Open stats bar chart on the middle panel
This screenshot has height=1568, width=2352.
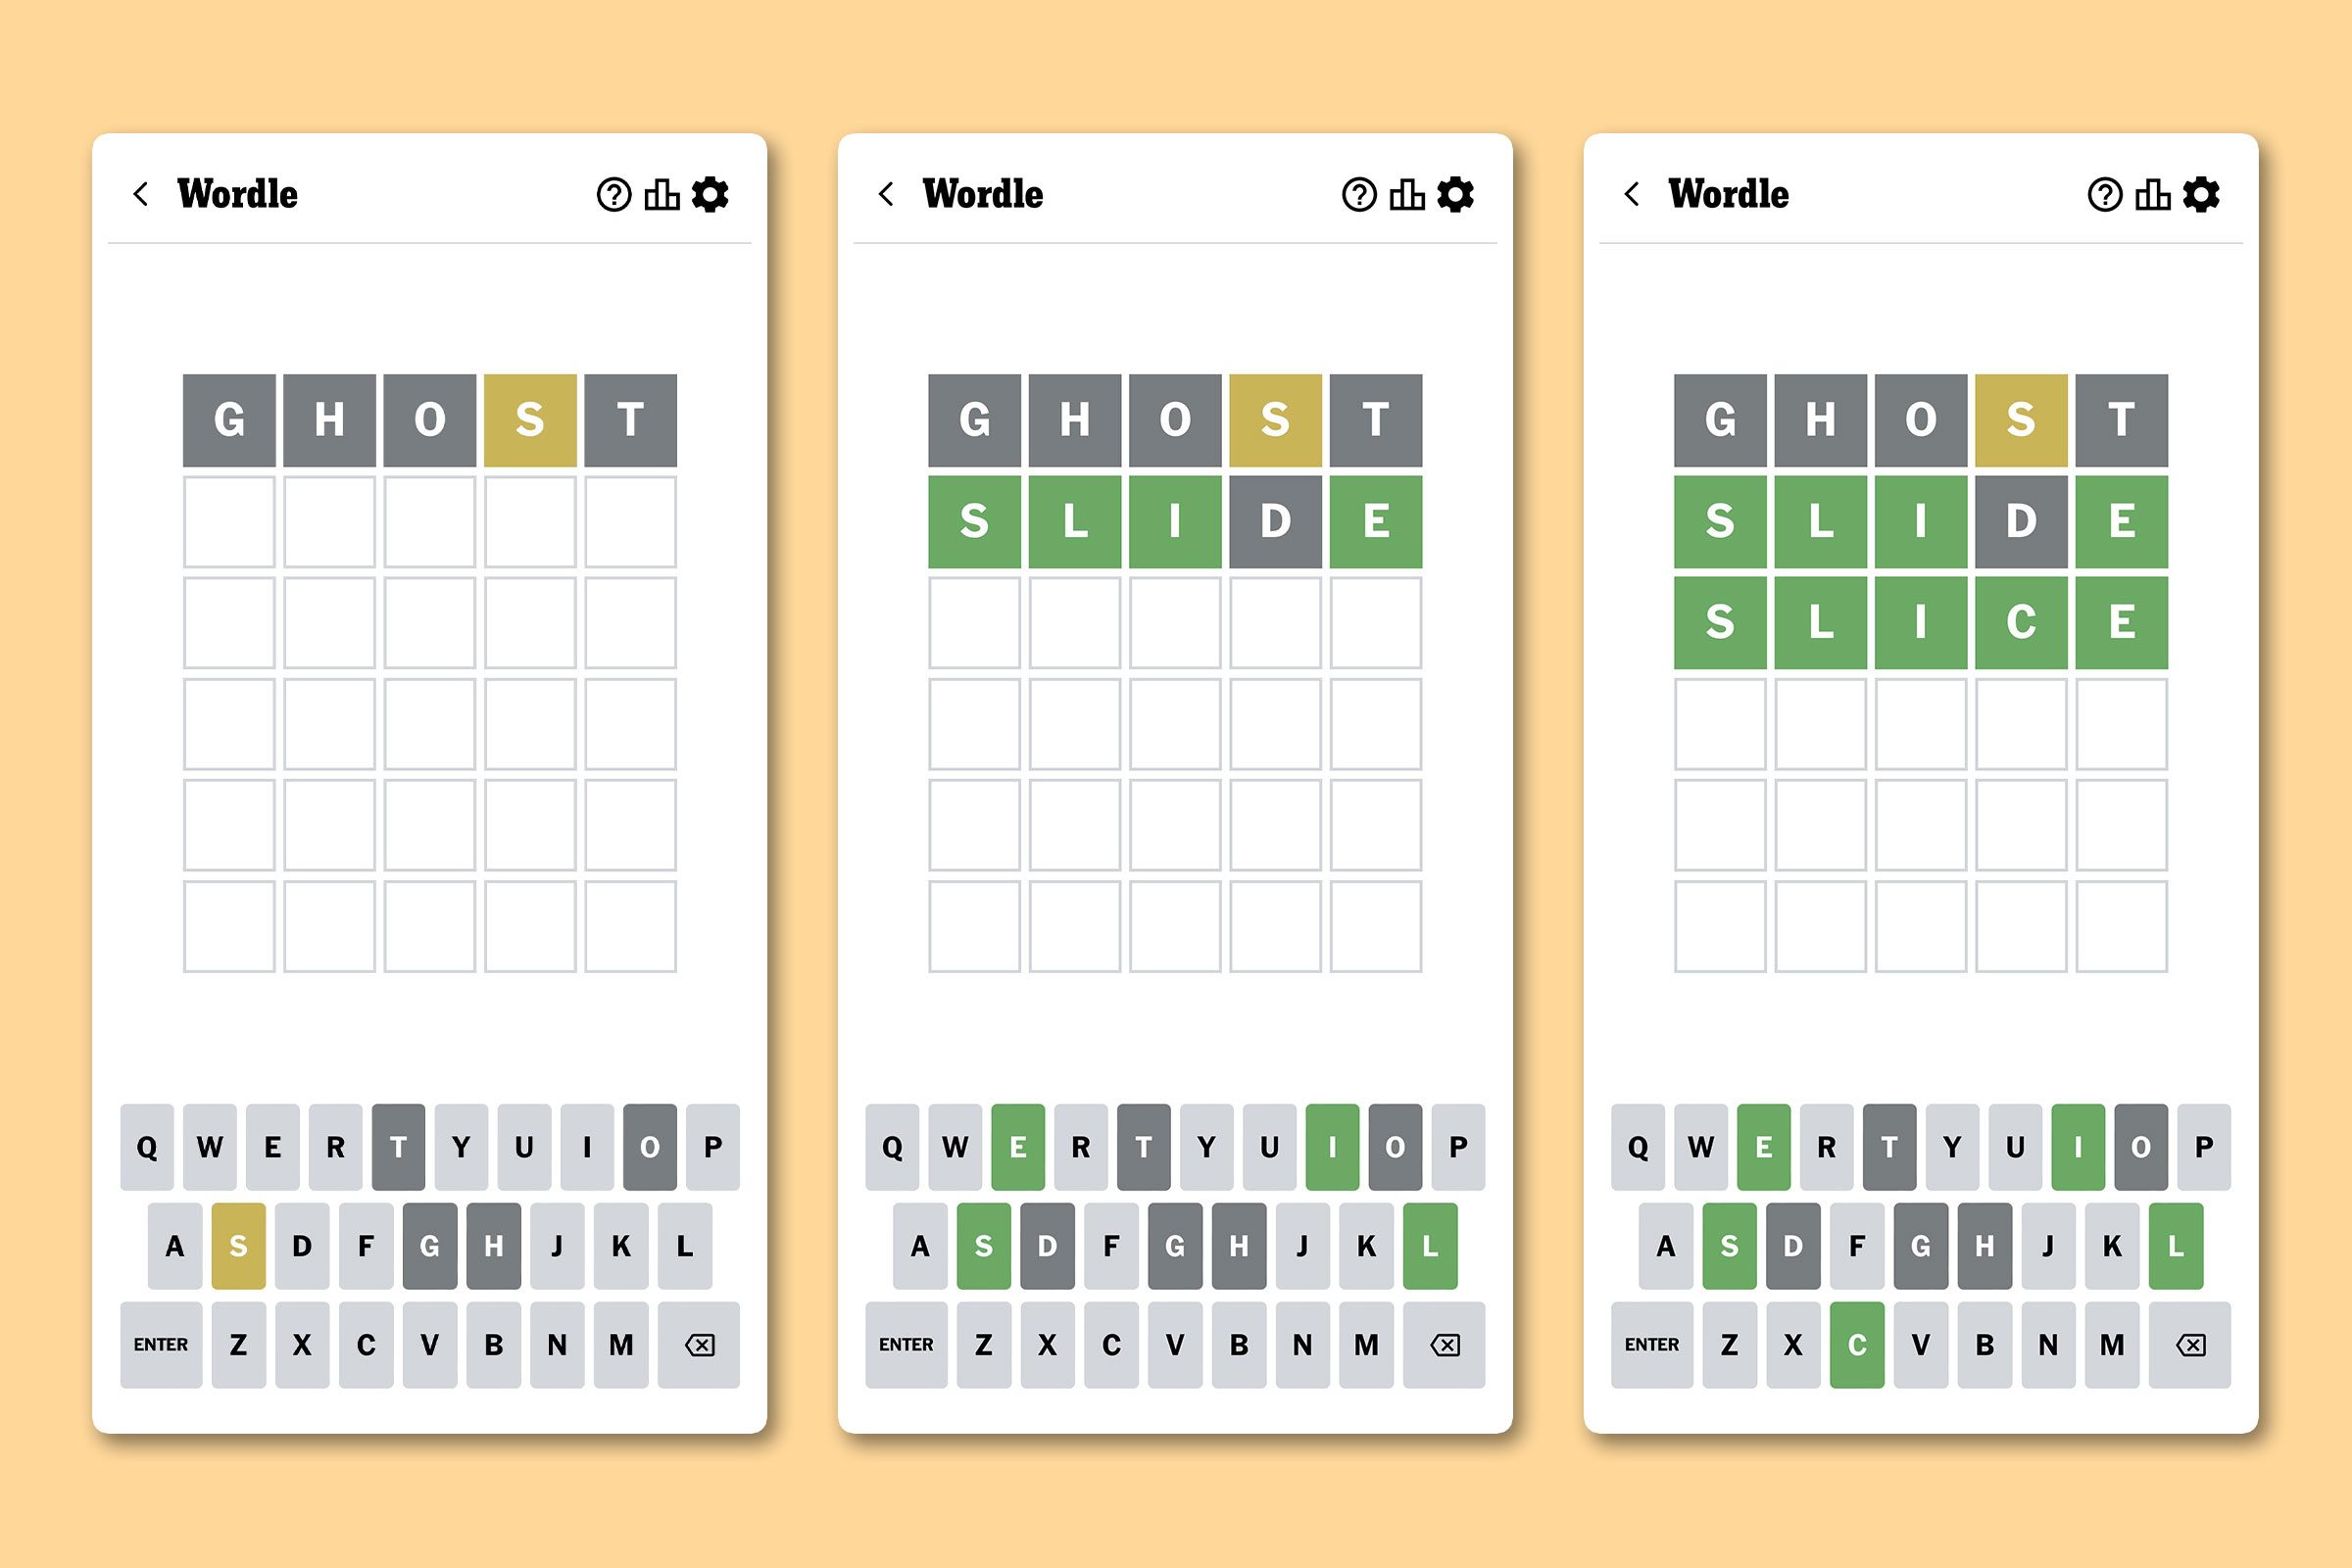pyautogui.click(x=1407, y=194)
